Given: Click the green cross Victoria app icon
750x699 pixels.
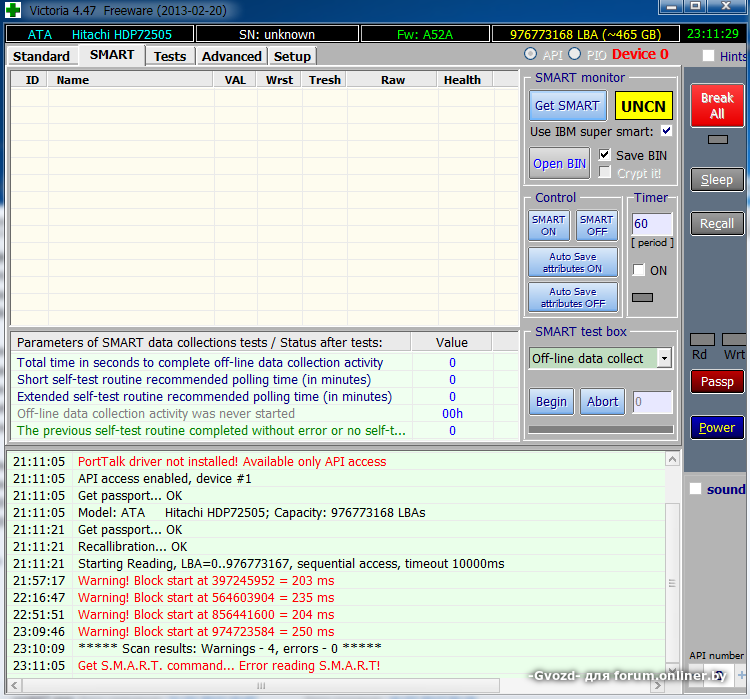Looking at the screenshot, I should 12,11.
